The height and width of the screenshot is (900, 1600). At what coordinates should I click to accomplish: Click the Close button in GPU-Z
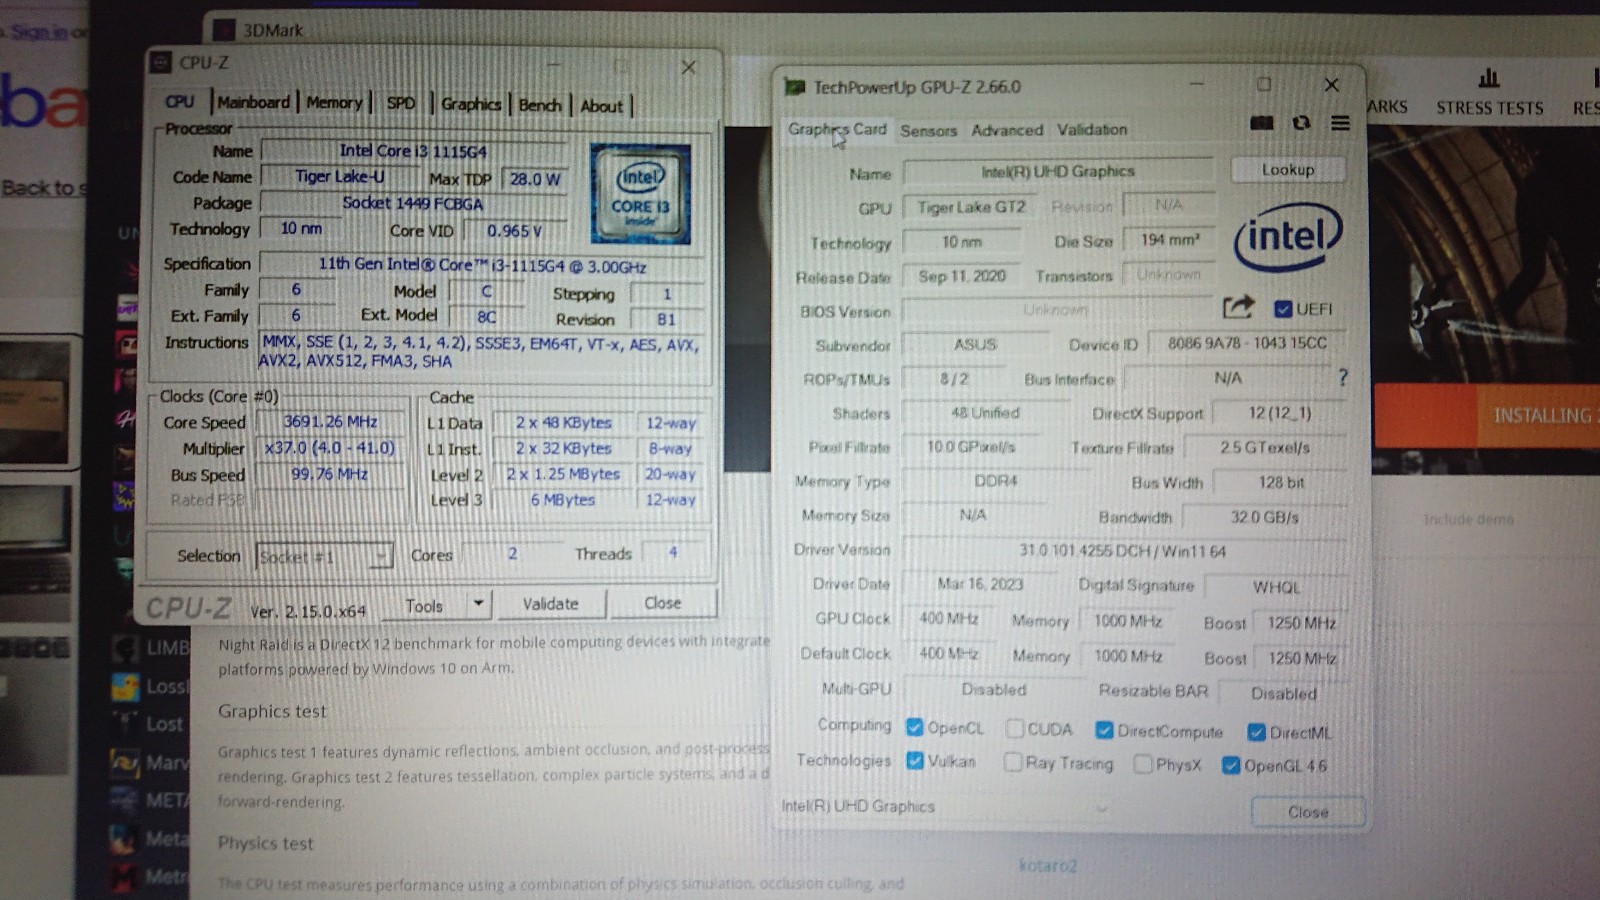(x=1308, y=812)
